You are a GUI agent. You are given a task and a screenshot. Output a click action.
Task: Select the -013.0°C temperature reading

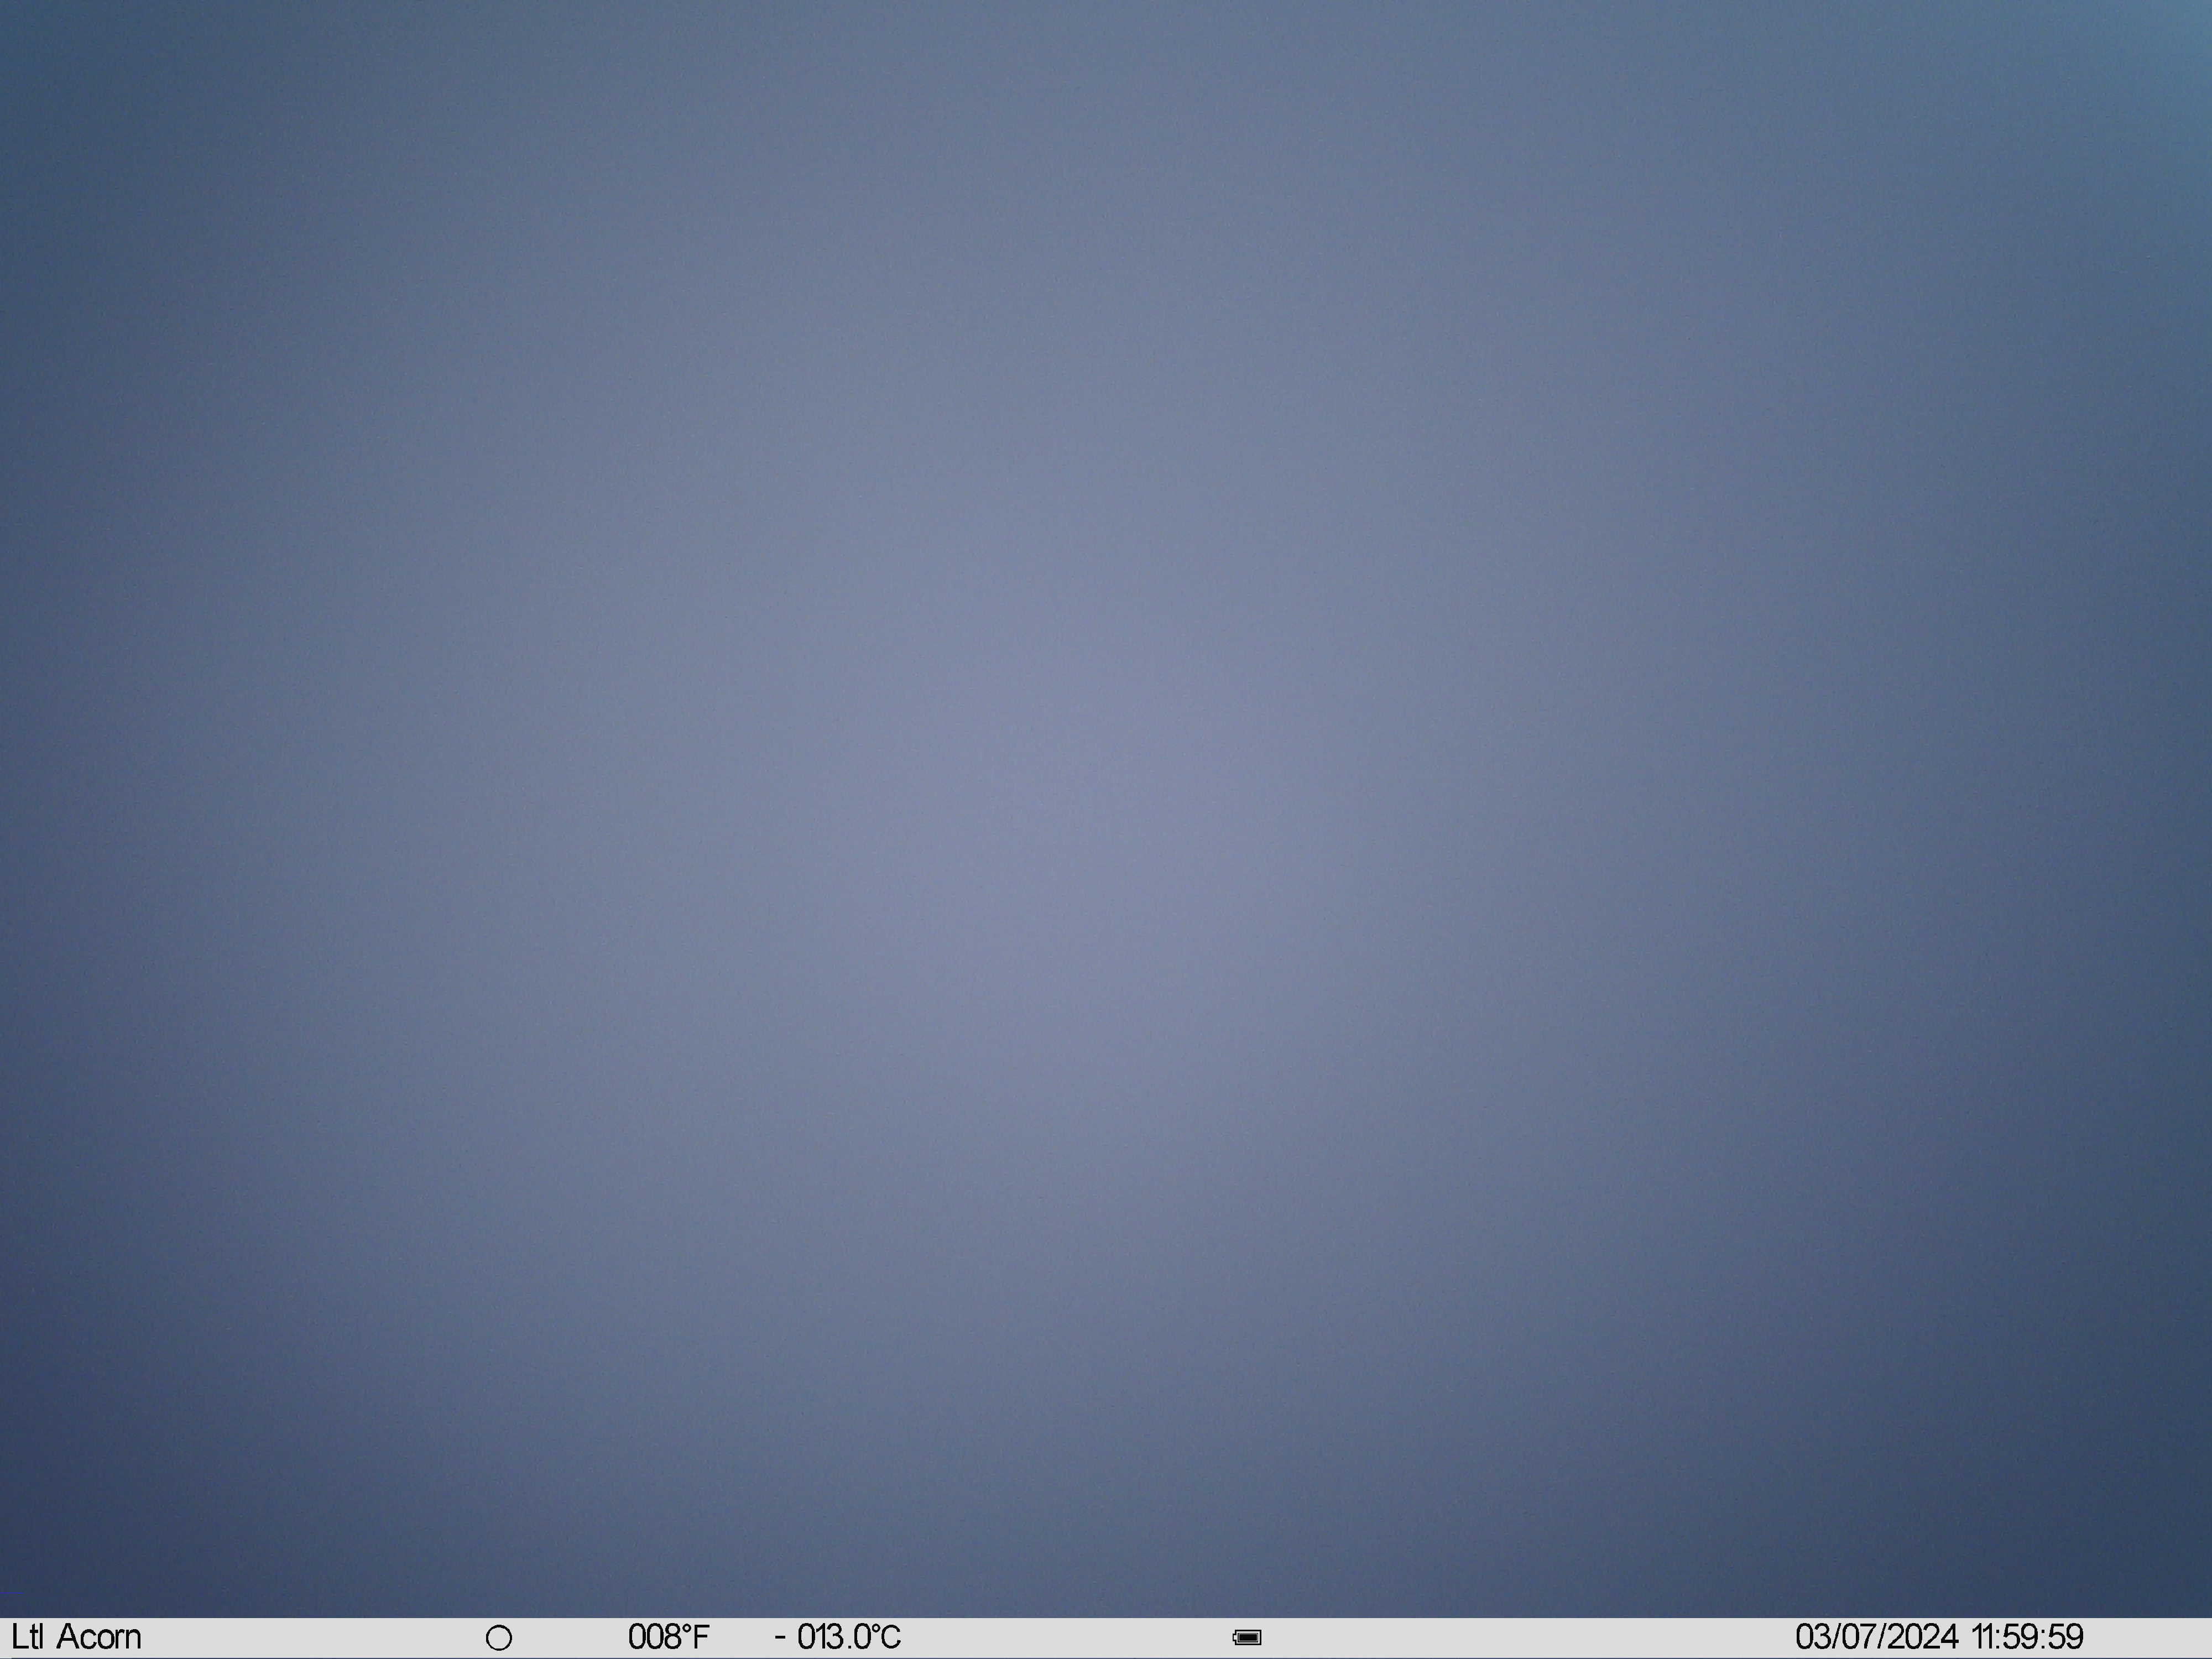838,1637
